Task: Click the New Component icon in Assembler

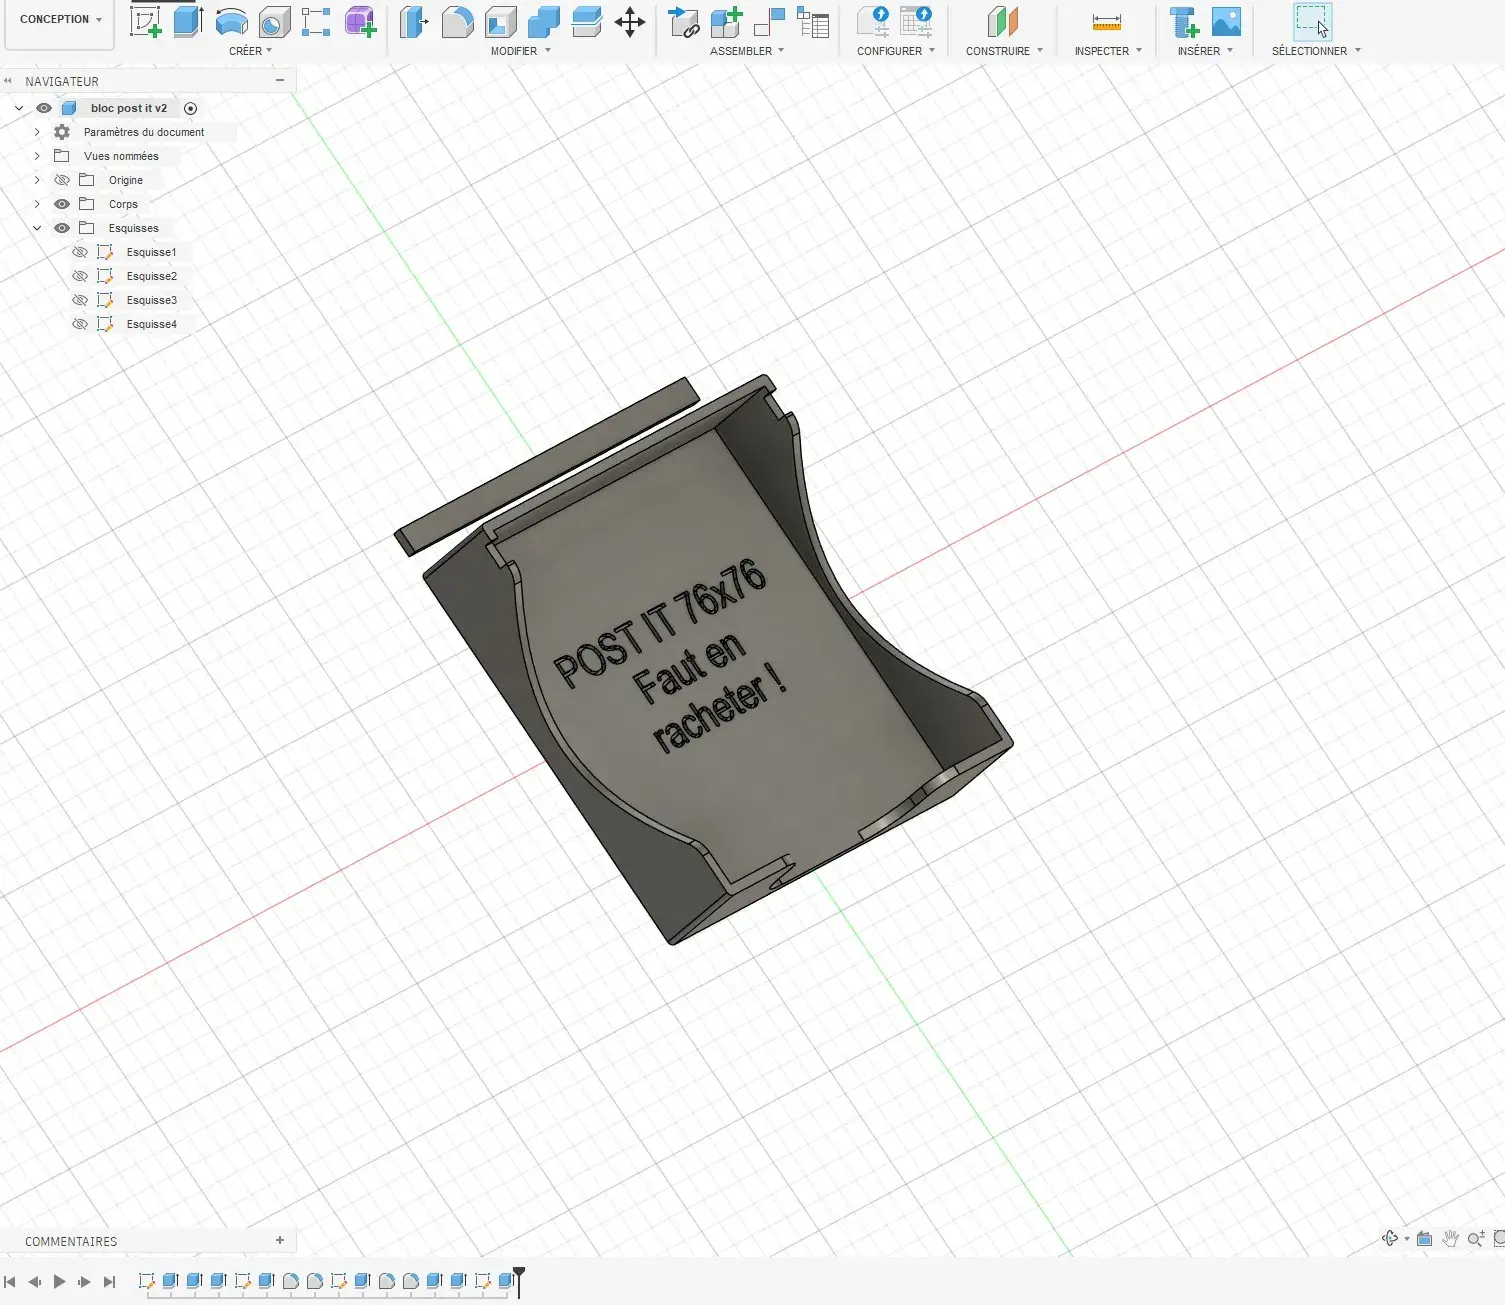Action: 727,22
